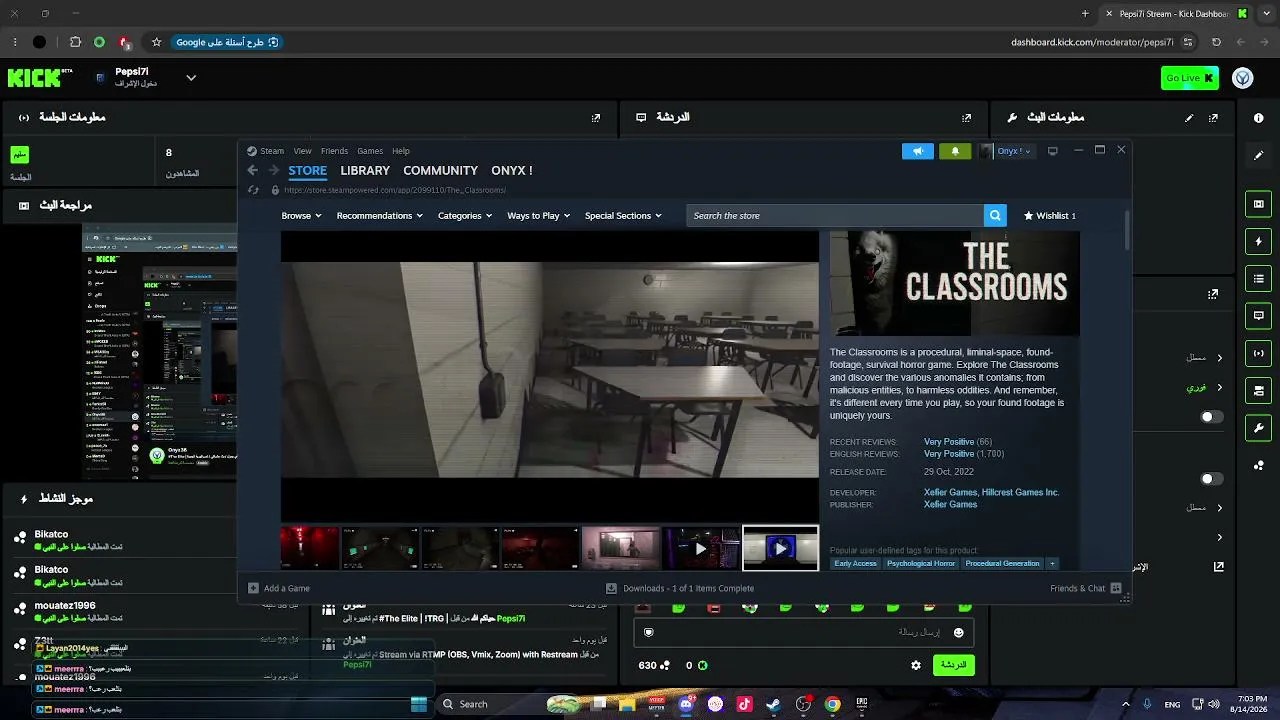Click the pencil edit icon in Kick sidebar
Screen dimensions: 1280x720
click(x=1258, y=155)
